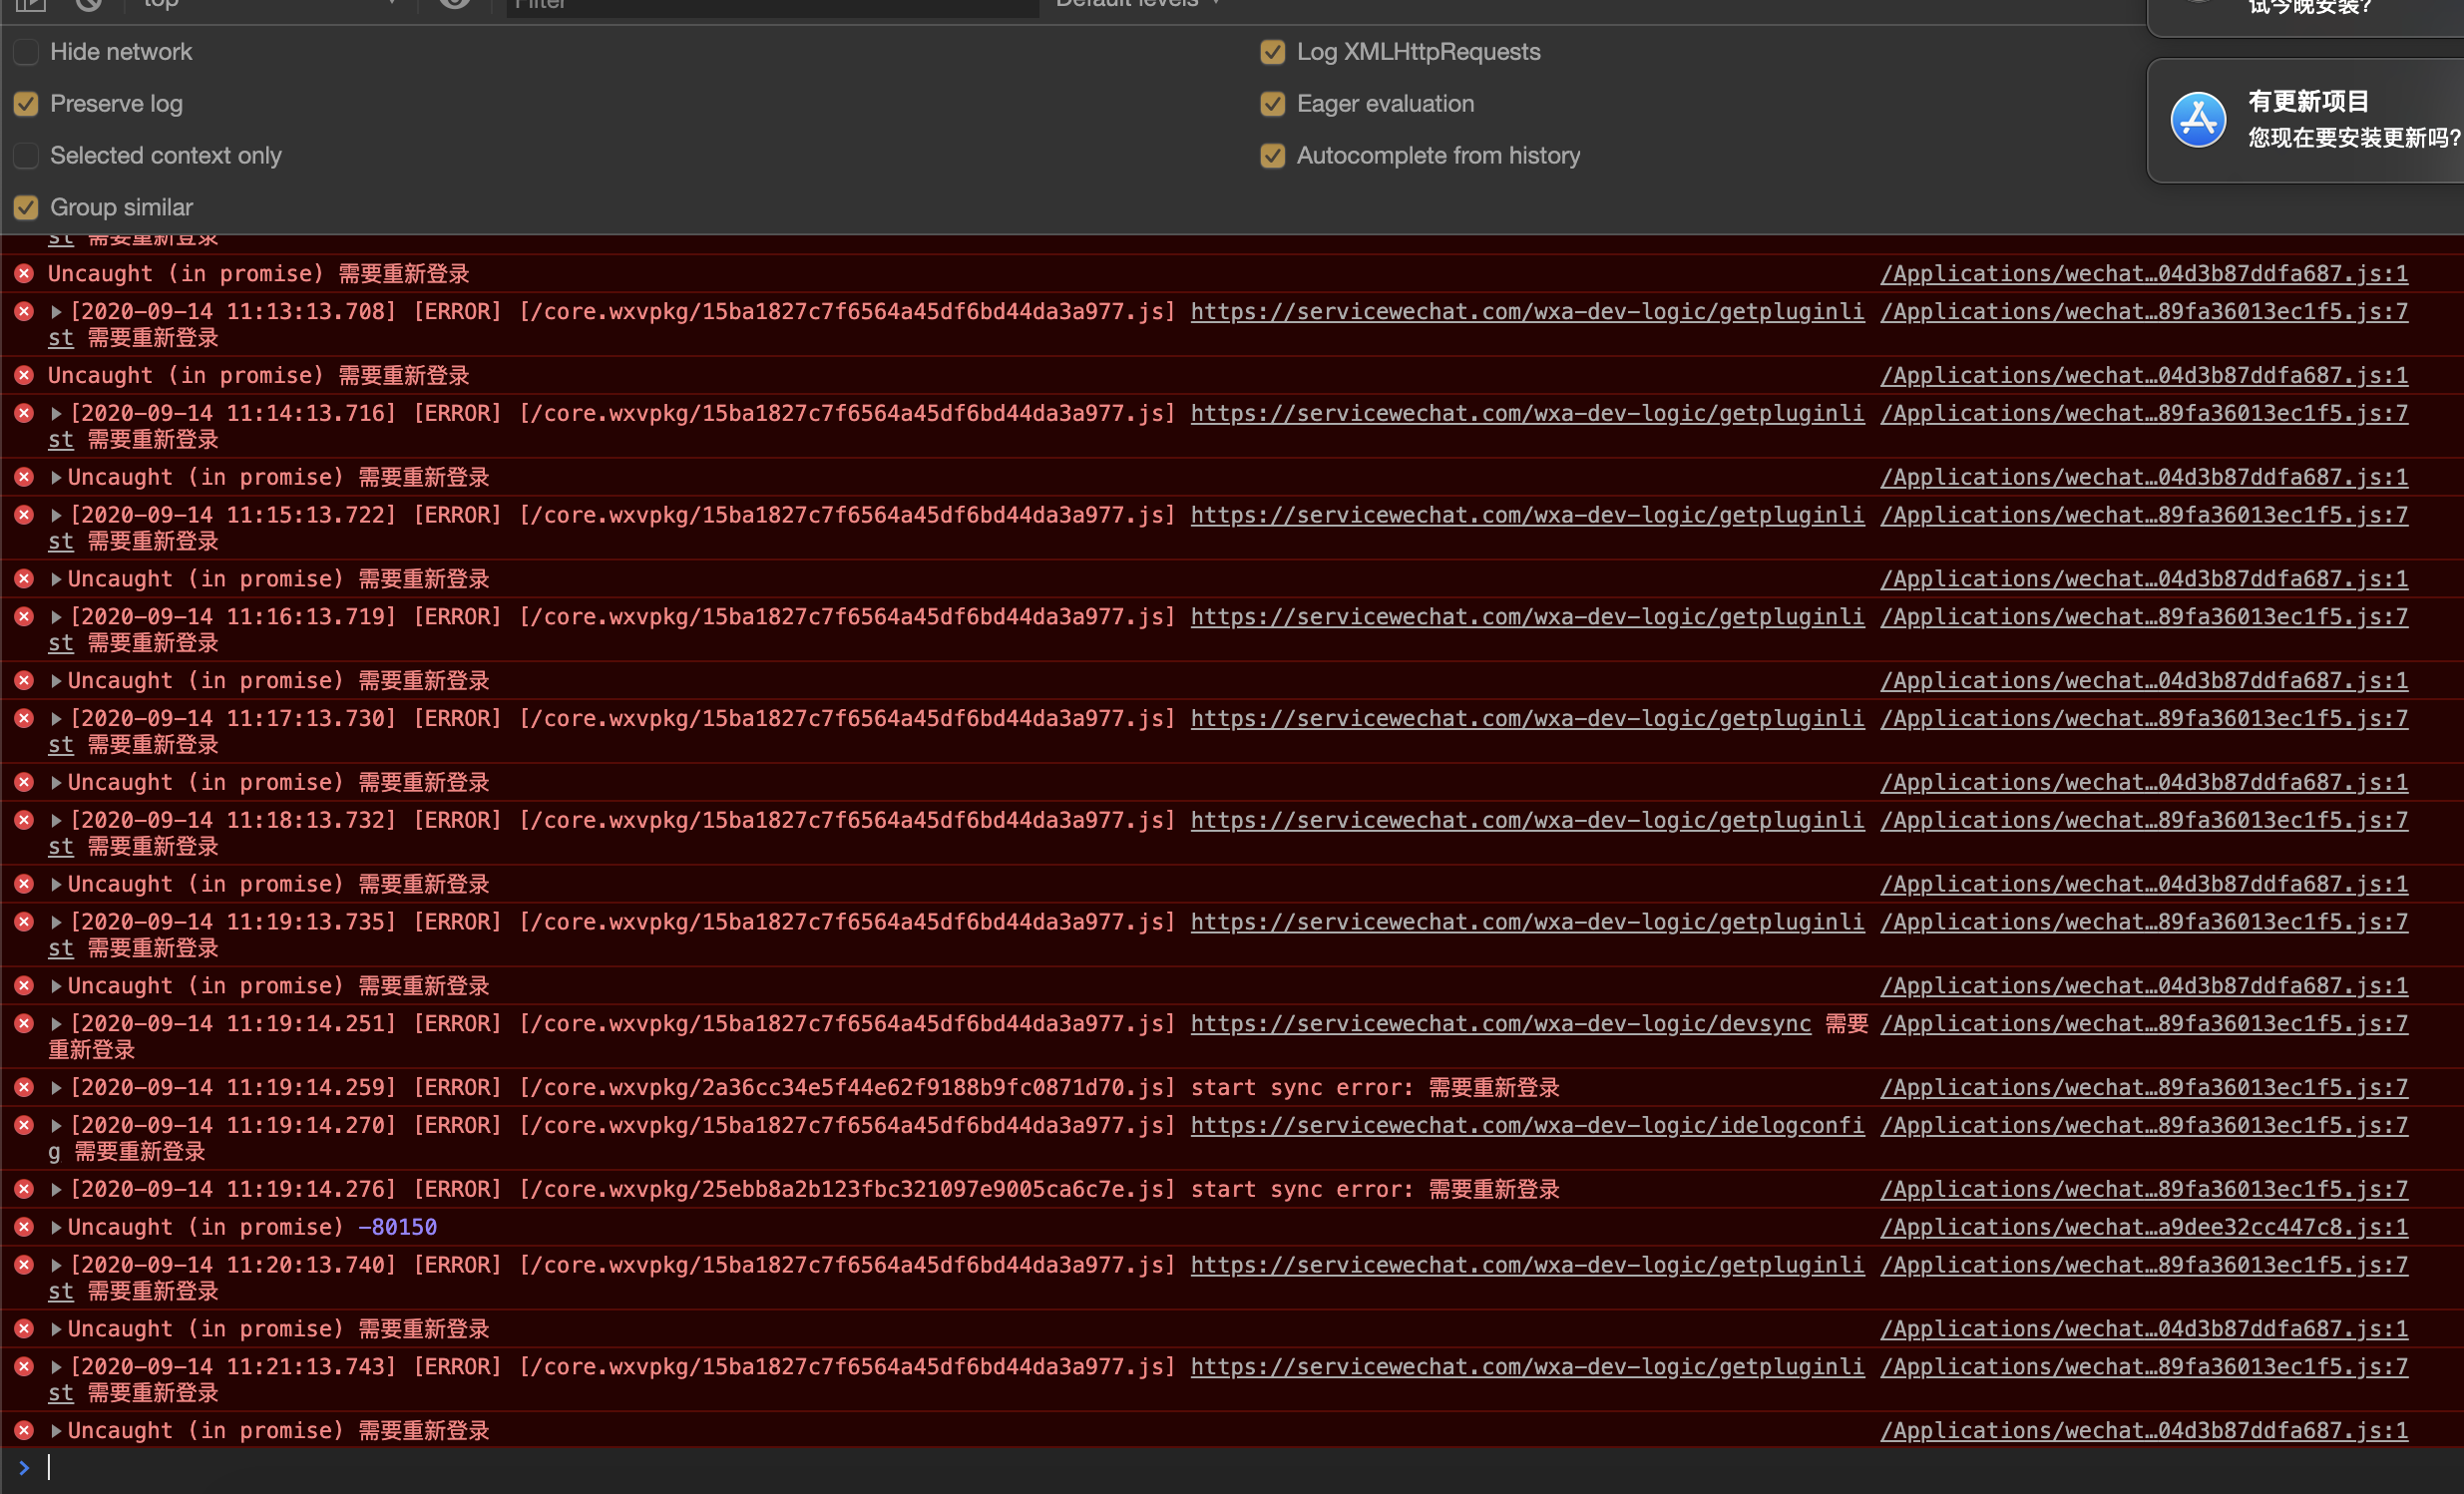Uncheck the Preserve log option
2464x1494 pixels.
26,104
